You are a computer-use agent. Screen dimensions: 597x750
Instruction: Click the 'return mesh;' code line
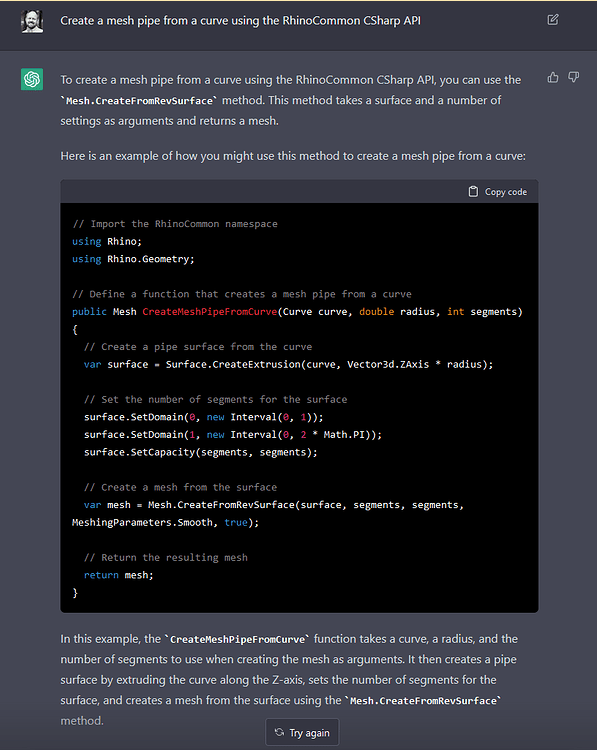(119, 575)
